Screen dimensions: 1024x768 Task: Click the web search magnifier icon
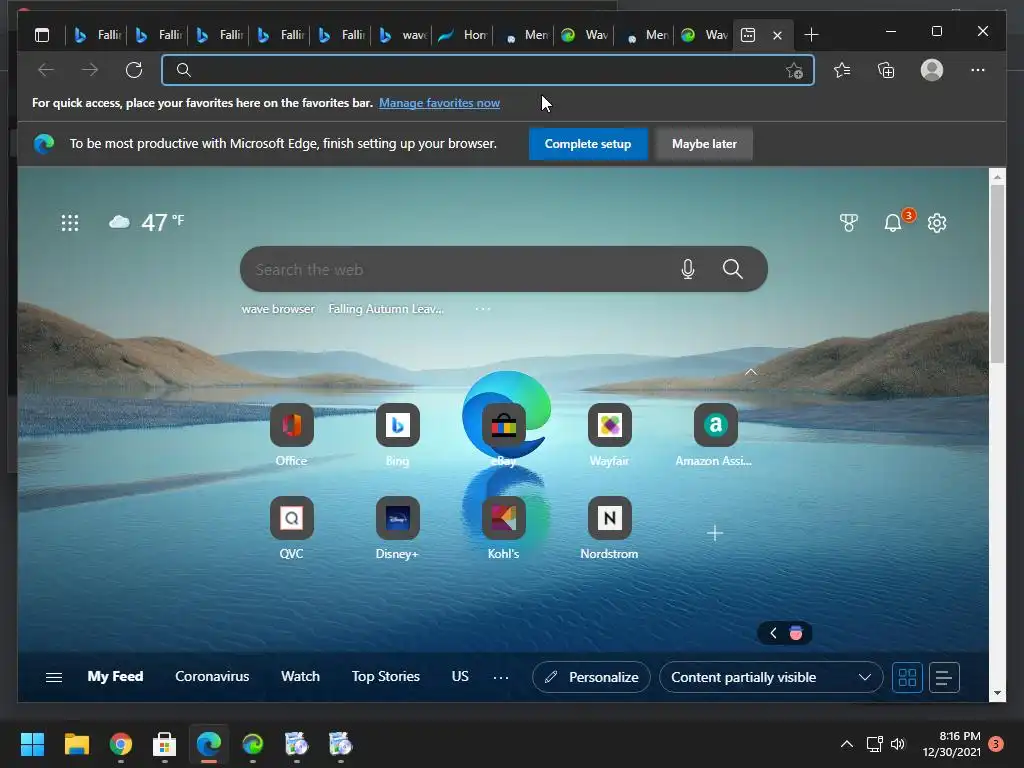click(x=733, y=269)
